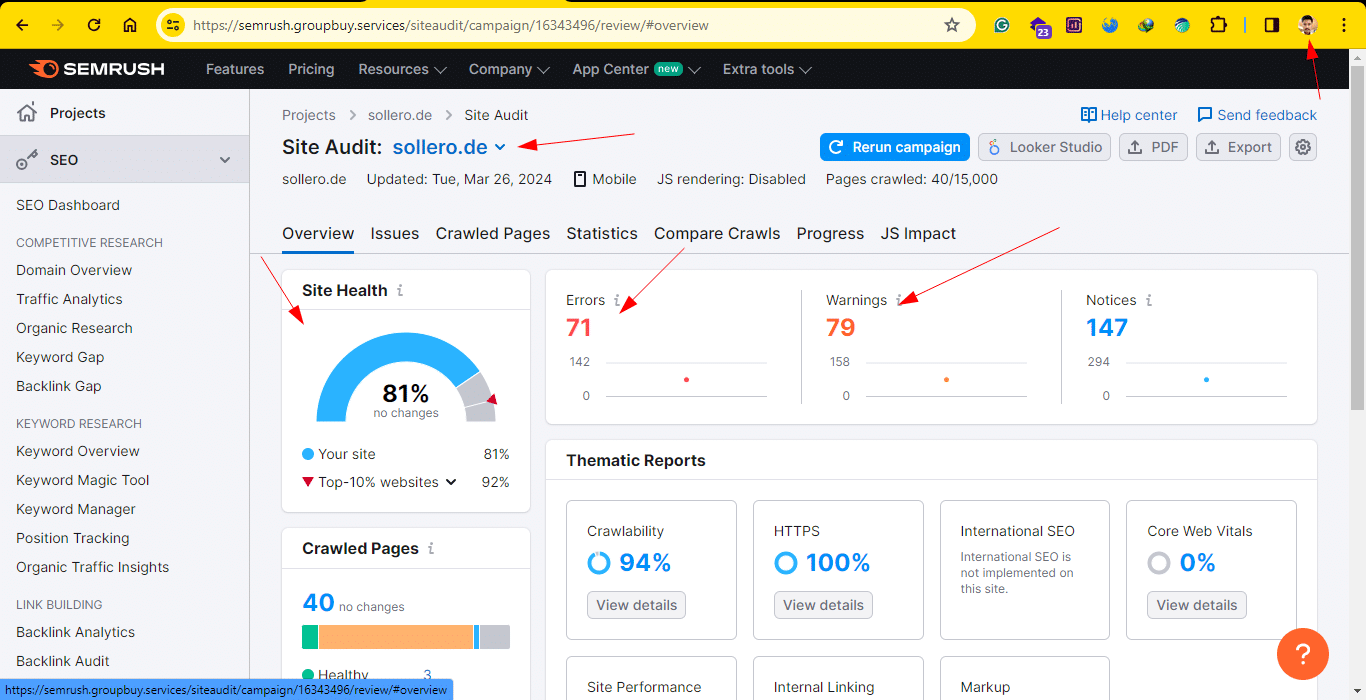Open the orange help question mark button
Viewport: 1366px width, 700px height.
point(1303,654)
